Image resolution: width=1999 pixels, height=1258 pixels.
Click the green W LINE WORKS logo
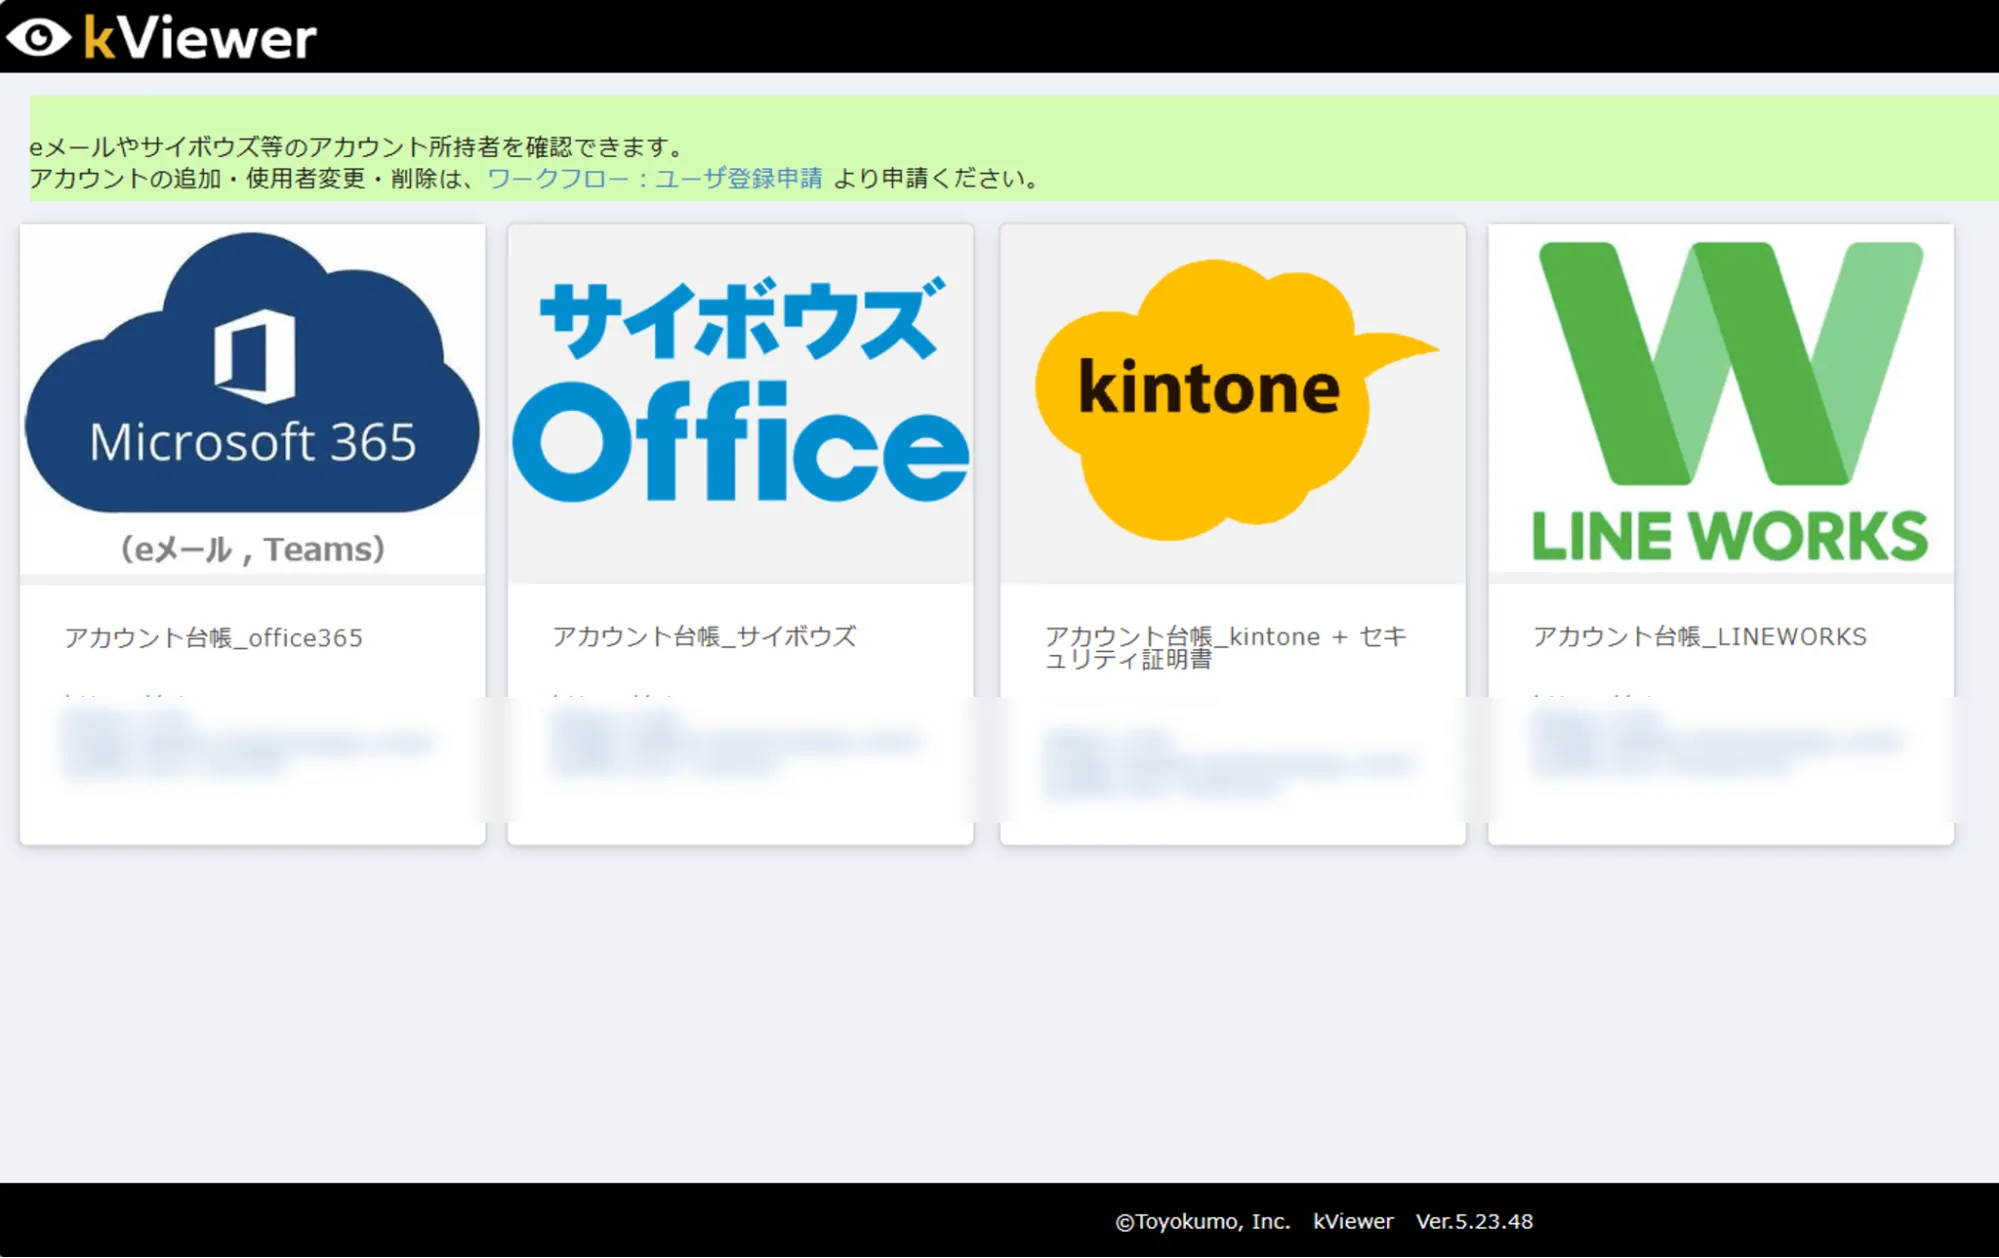1730,365
